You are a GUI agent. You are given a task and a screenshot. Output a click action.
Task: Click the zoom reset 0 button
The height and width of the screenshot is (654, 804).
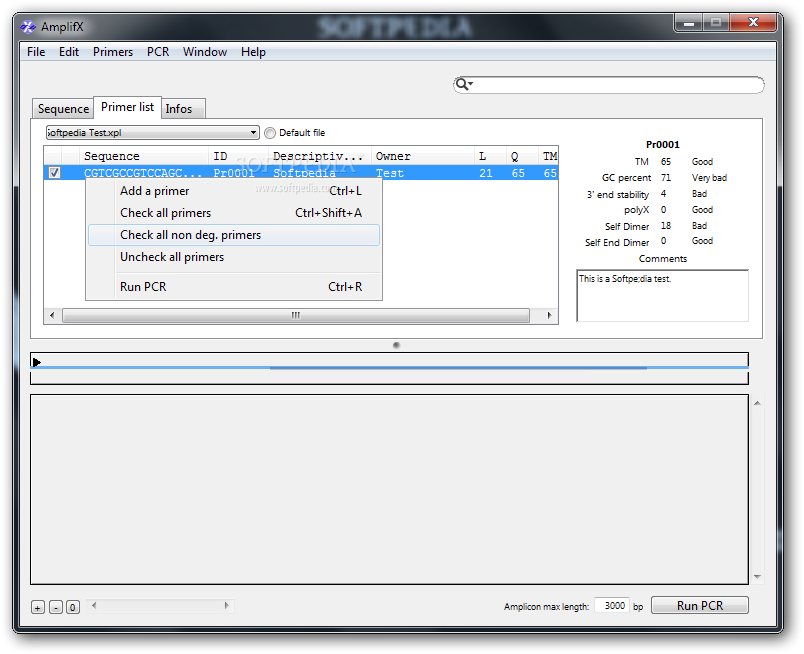[73, 607]
